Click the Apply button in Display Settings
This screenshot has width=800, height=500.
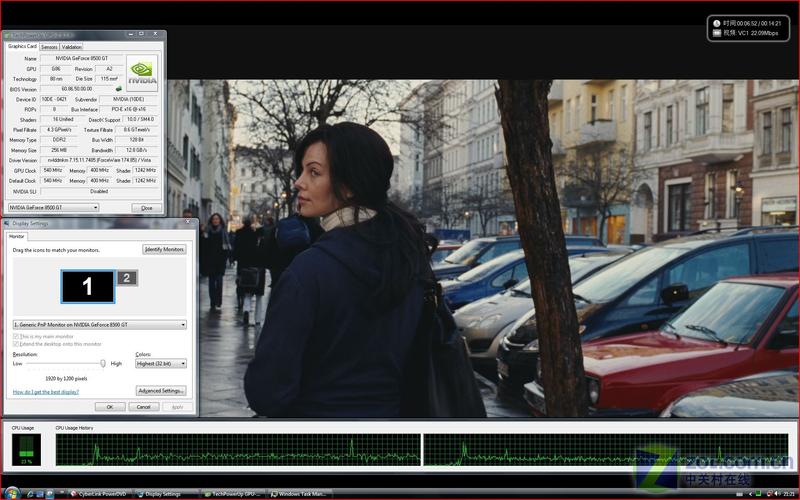pos(177,407)
